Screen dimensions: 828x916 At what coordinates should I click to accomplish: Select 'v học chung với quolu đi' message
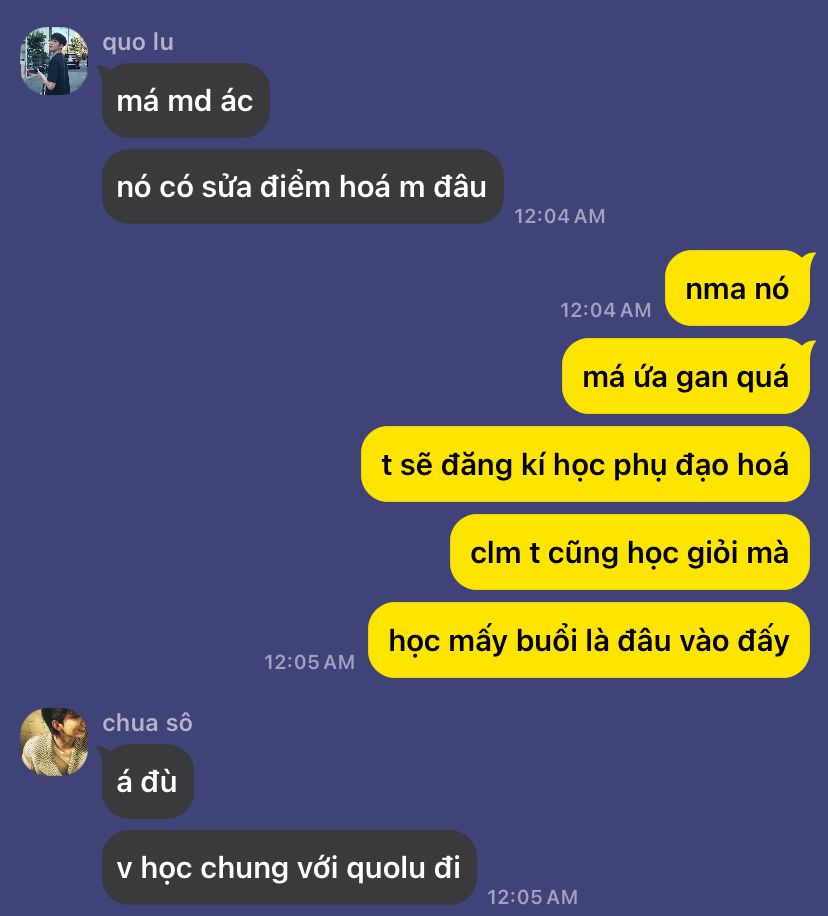[289, 868]
